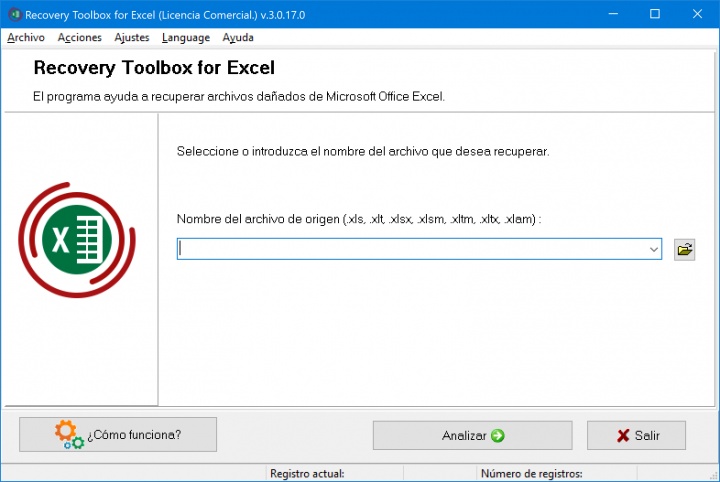720x482 pixels.
Task: Click the Excel recovery logo image
Action: 77,240
